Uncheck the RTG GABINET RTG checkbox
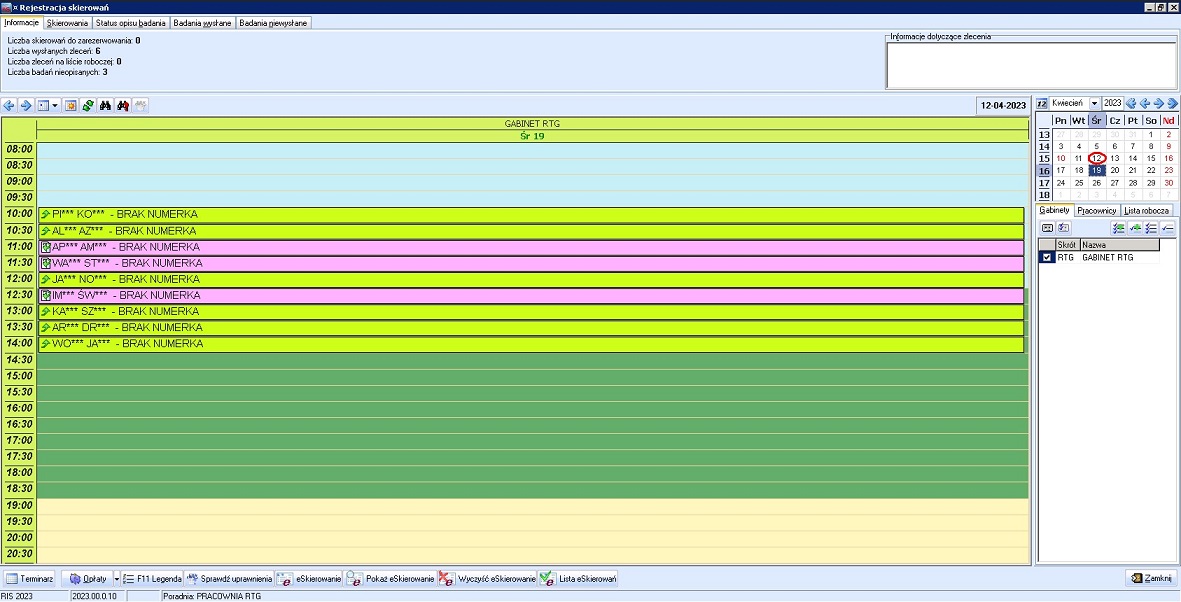This screenshot has width=1181, height=602. (x=1046, y=258)
